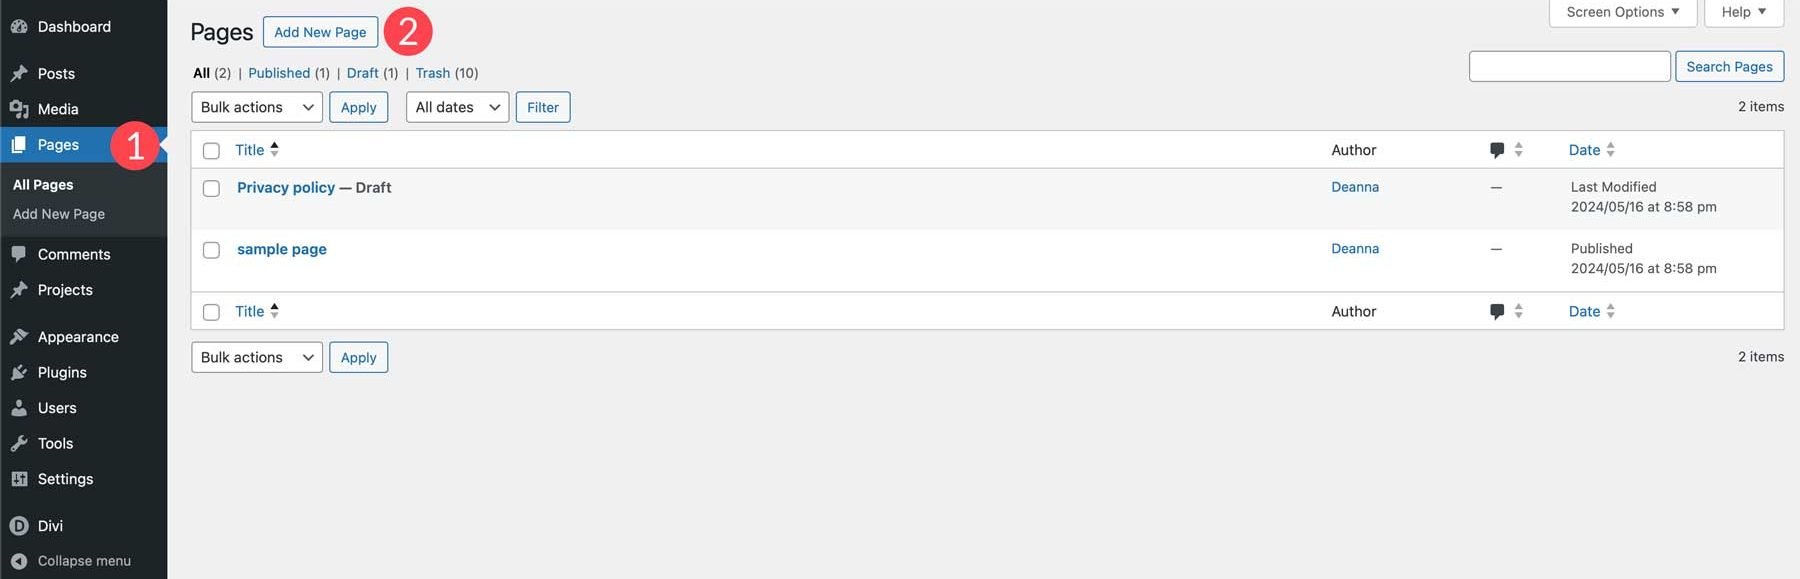
Task: Tick the sample page row checkbox
Action: point(211,250)
